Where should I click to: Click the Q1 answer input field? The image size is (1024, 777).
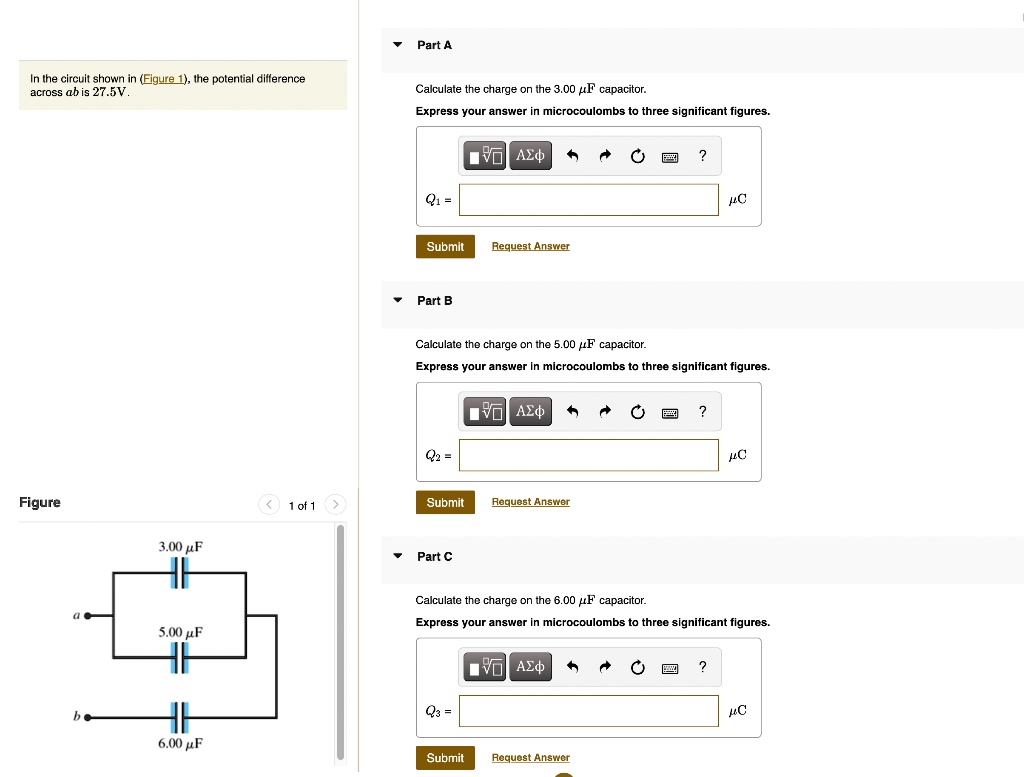[588, 199]
